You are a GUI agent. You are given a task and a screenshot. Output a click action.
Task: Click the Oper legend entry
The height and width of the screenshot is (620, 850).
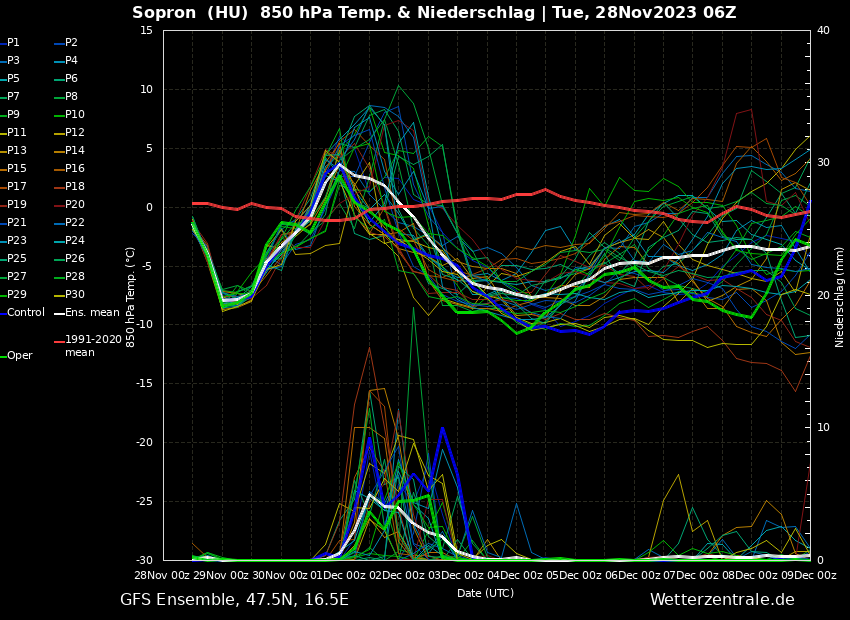19,356
